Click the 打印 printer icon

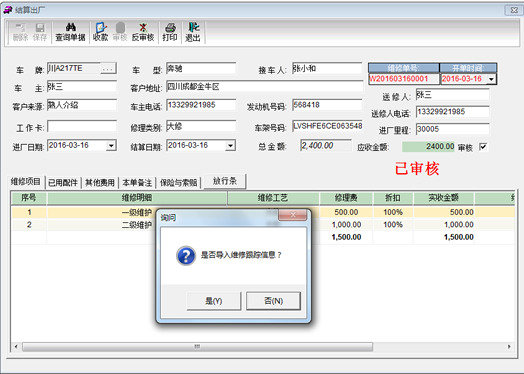(x=170, y=27)
